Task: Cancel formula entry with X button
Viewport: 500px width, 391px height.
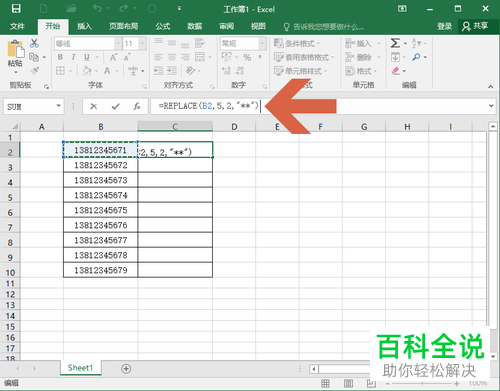Action: (94, 106)
